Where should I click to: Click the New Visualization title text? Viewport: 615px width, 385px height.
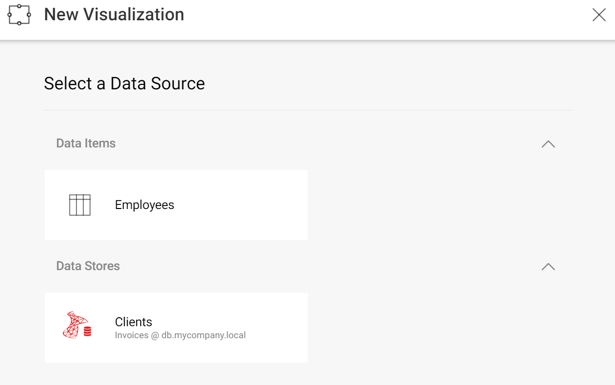114,15
